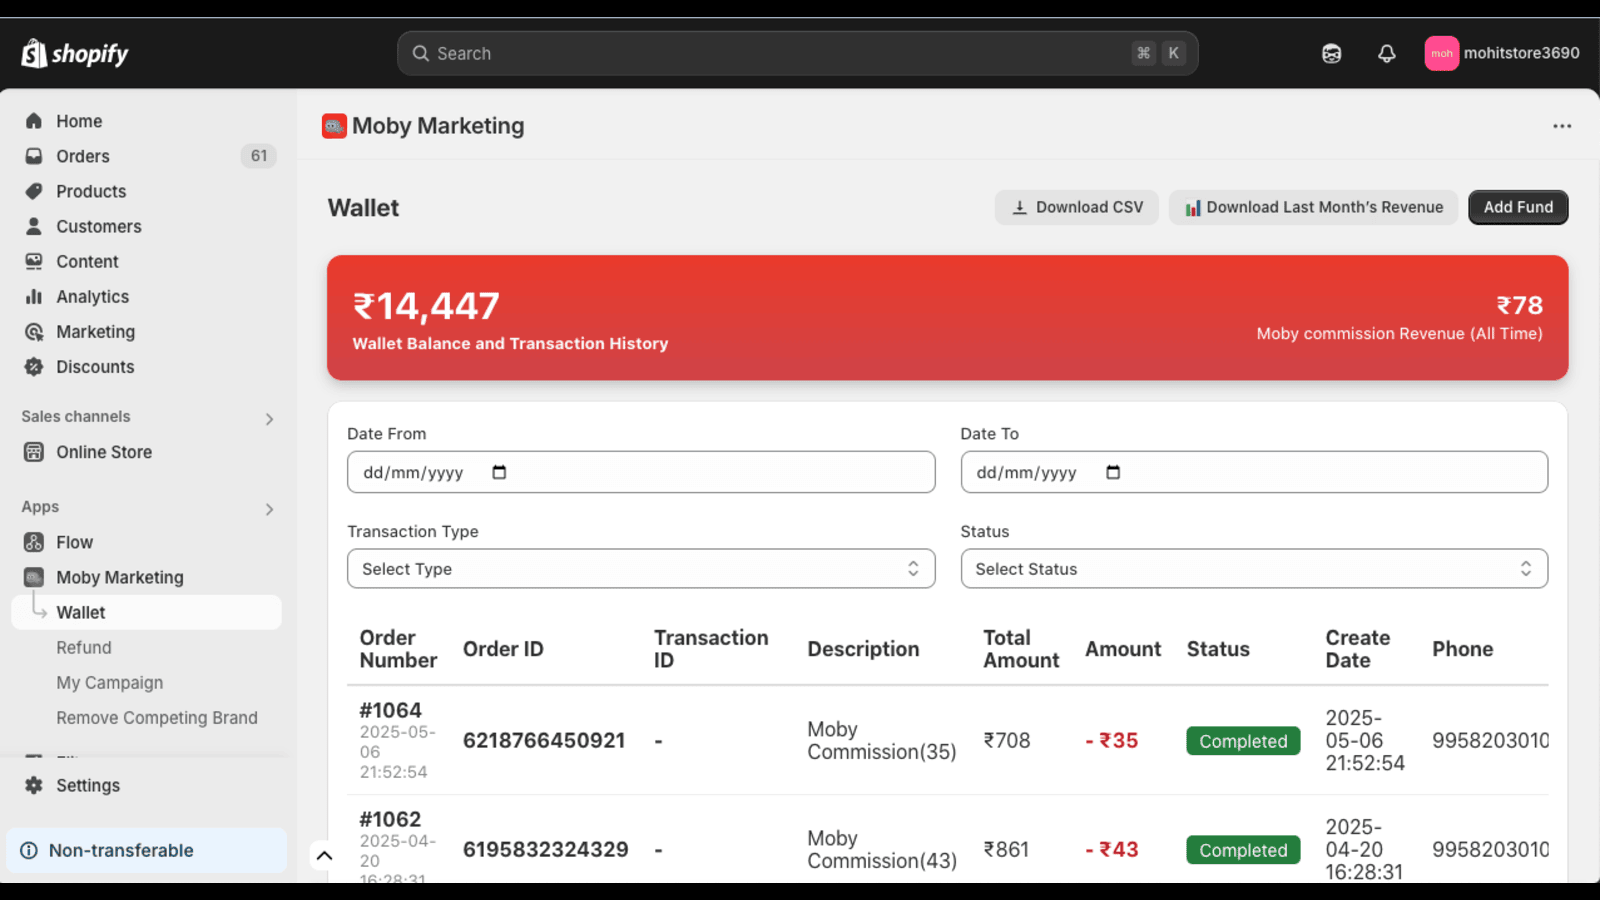Open the mohitstore3690 account avatar
The height and width of the screenshot is (900, 1600).
[x=1441, y=54]
